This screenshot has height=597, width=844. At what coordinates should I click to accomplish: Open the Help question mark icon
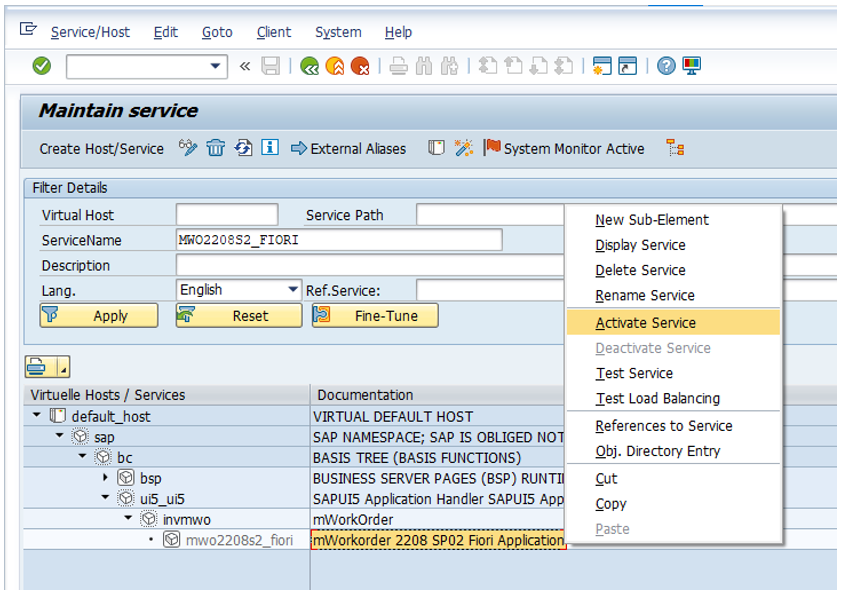click(x=666, y=66)
